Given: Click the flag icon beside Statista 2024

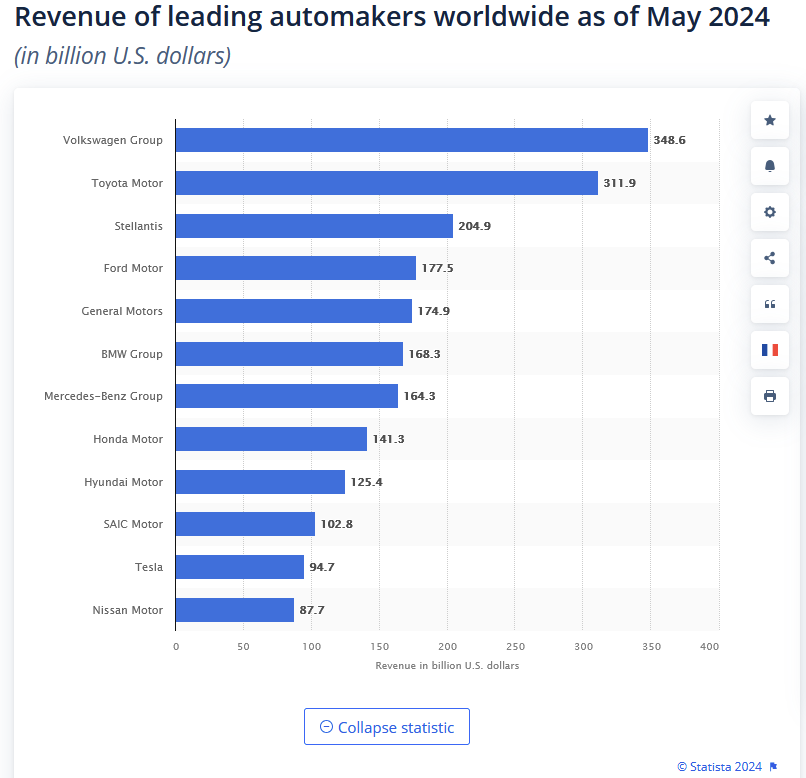Looking at the screenshot, I should pyautogui.click(x=773, y=767).
